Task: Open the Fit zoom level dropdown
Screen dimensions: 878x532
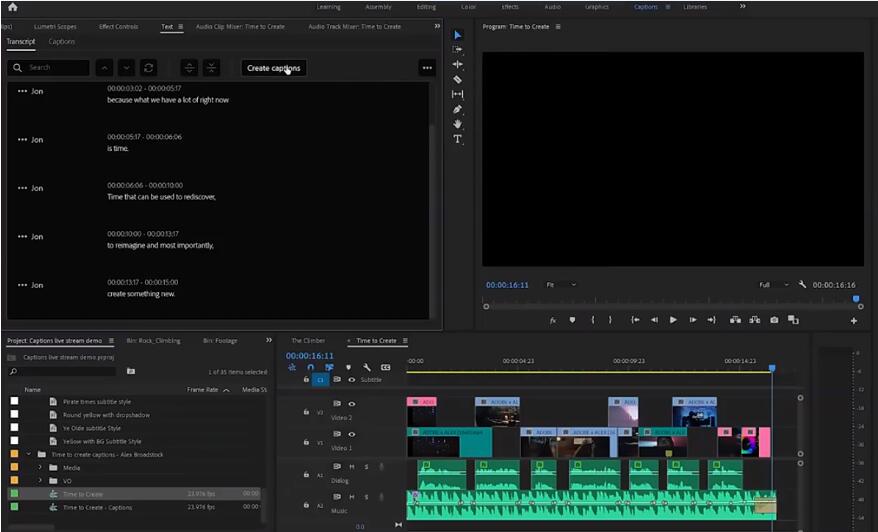Action: coord(561,284)
